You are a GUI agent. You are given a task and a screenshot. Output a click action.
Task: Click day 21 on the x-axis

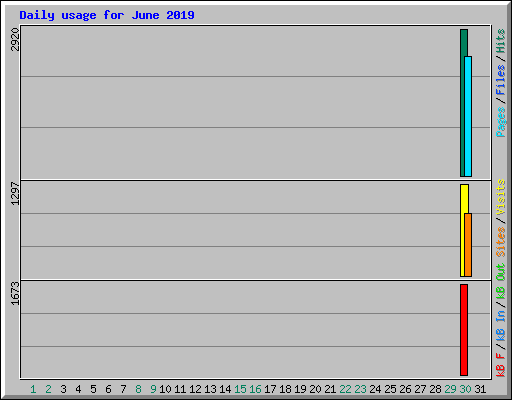330,389
